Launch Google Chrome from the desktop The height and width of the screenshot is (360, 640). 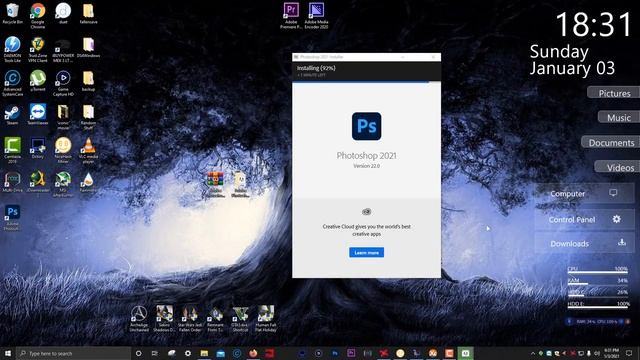(x=38, y=16)
